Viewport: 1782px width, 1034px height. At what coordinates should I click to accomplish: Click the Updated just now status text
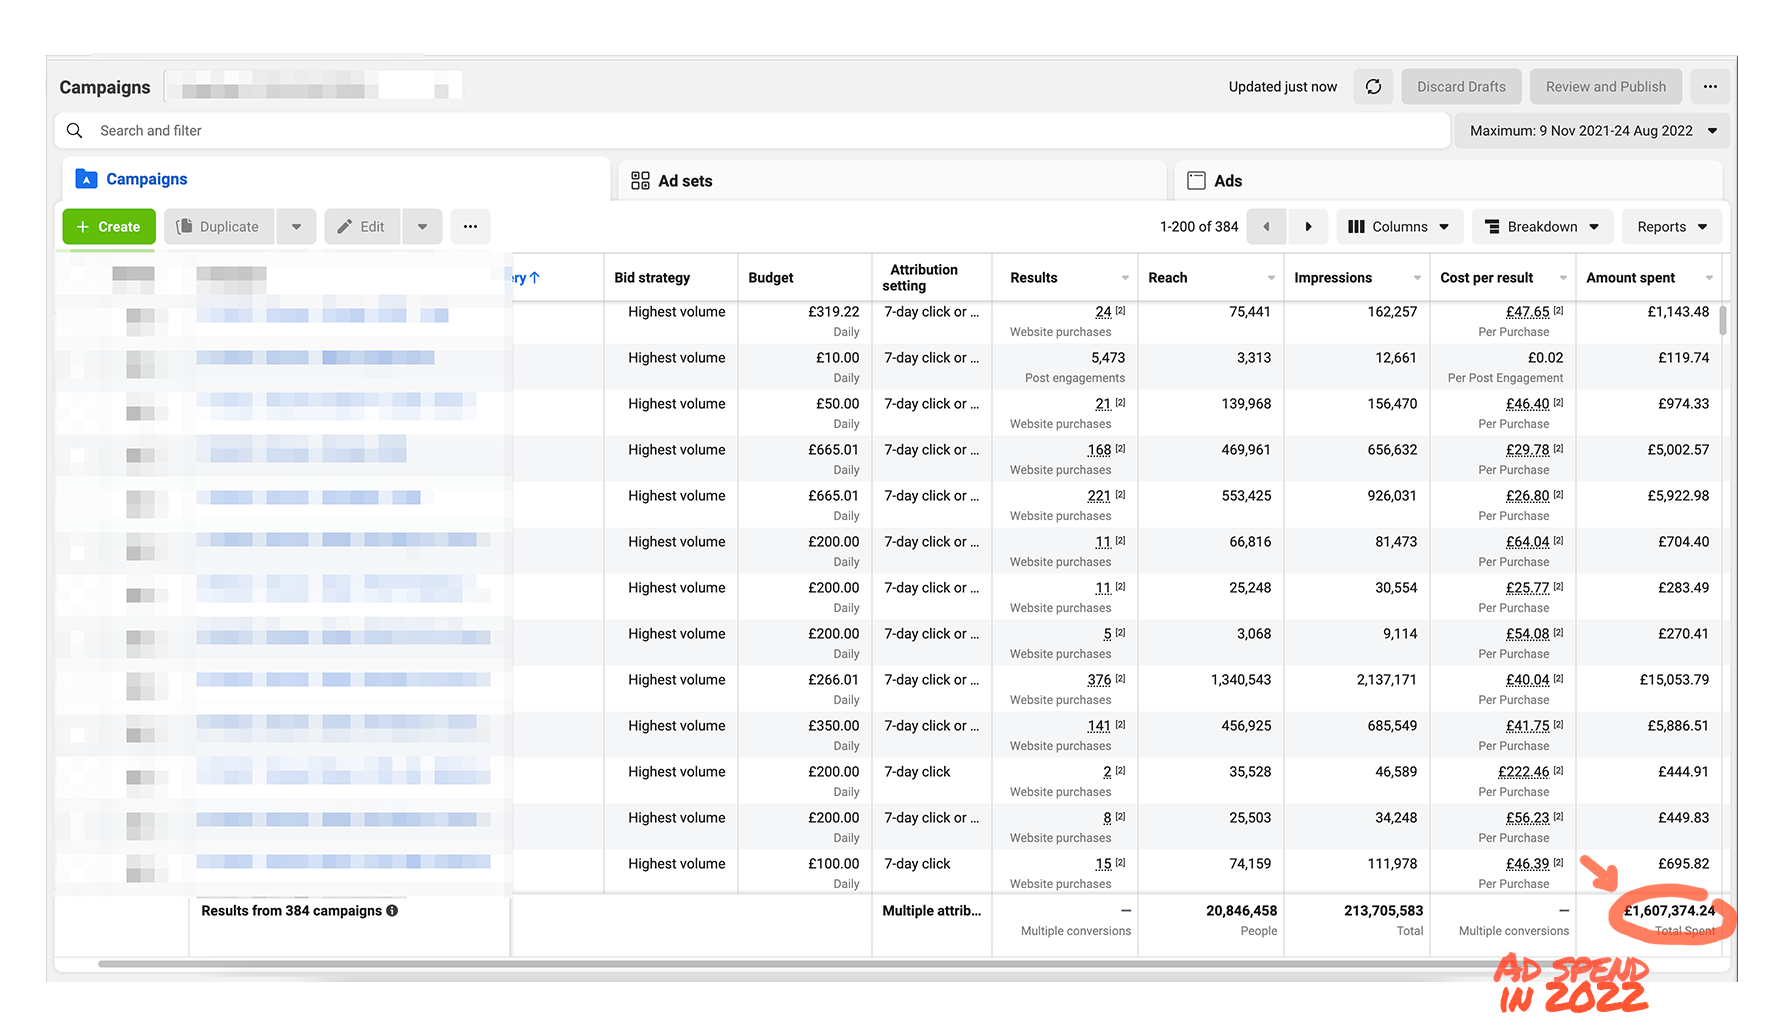point(1282,87)
